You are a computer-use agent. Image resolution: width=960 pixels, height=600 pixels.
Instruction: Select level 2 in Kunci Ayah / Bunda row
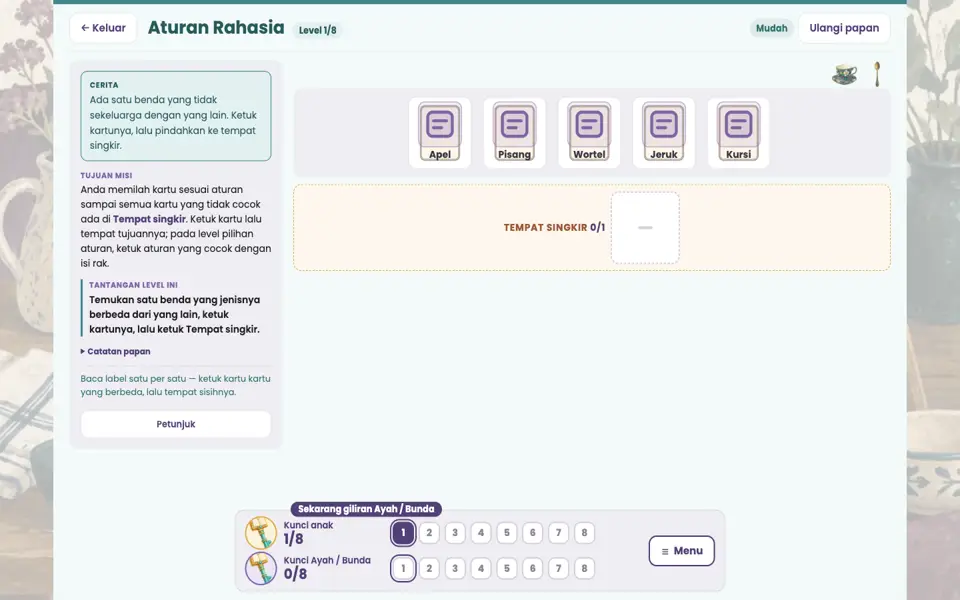[429, 568]
